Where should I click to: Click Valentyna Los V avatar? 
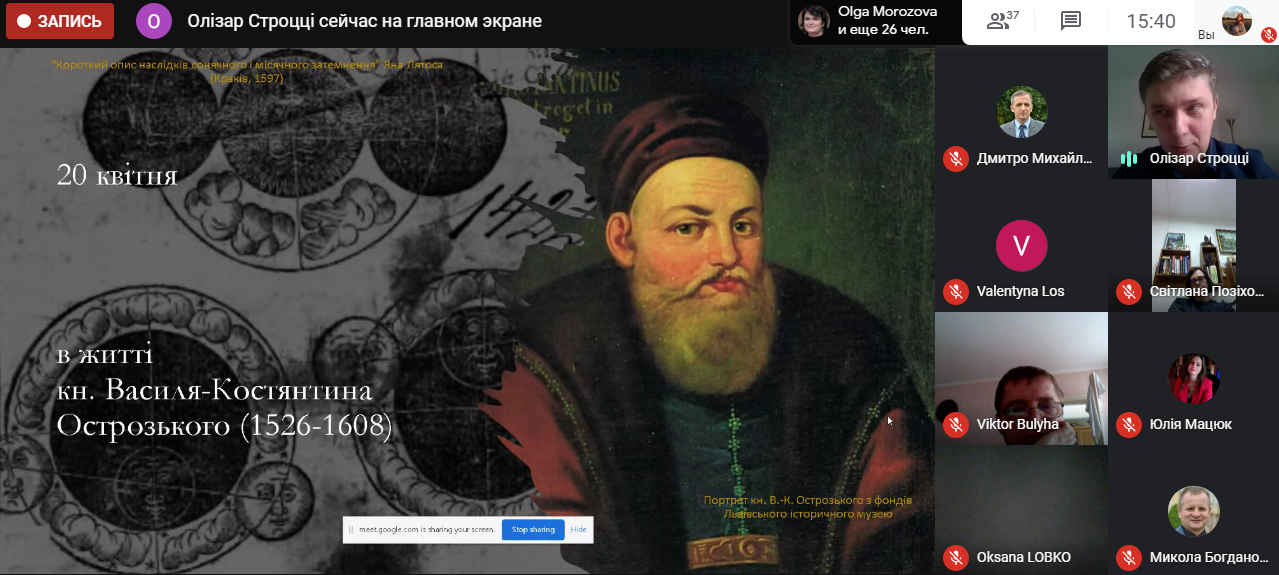(1021, 245)
